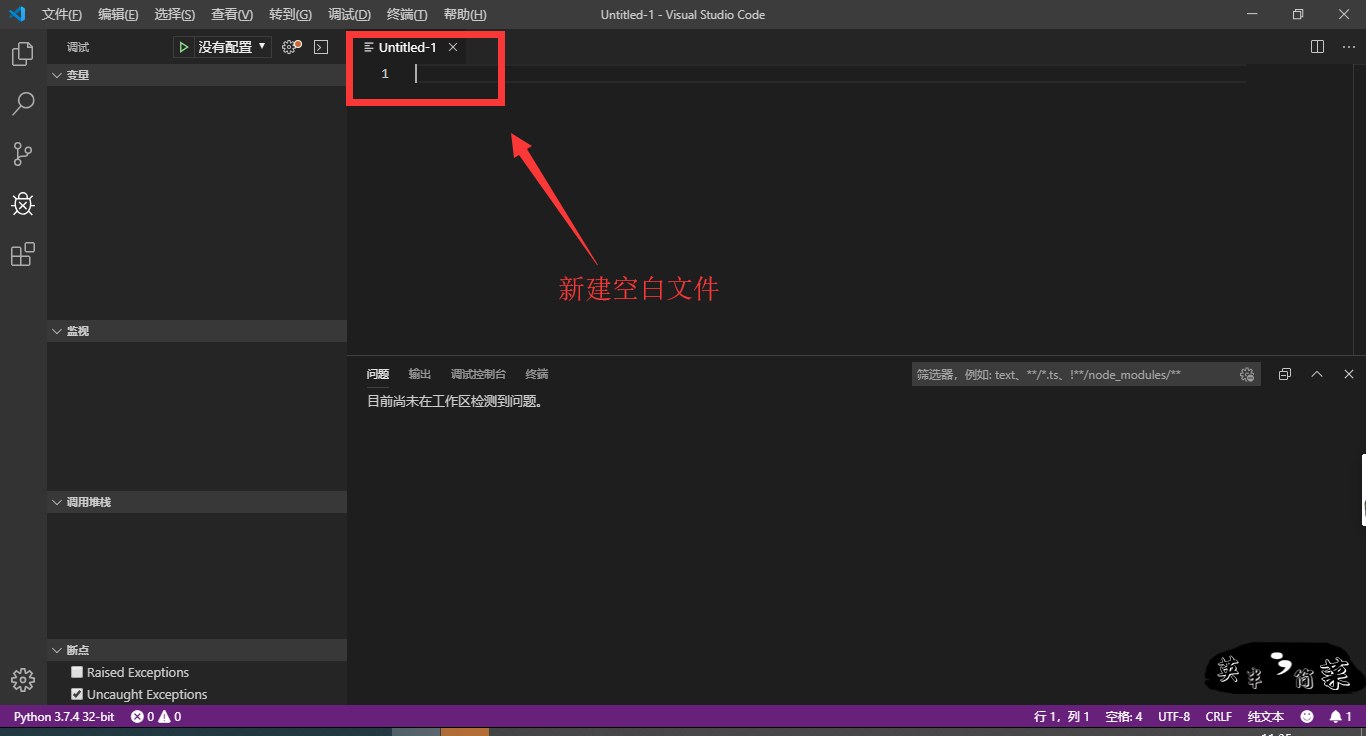
Task: Open the 编辑(E) menu
Action: click(x=118, y=14)
